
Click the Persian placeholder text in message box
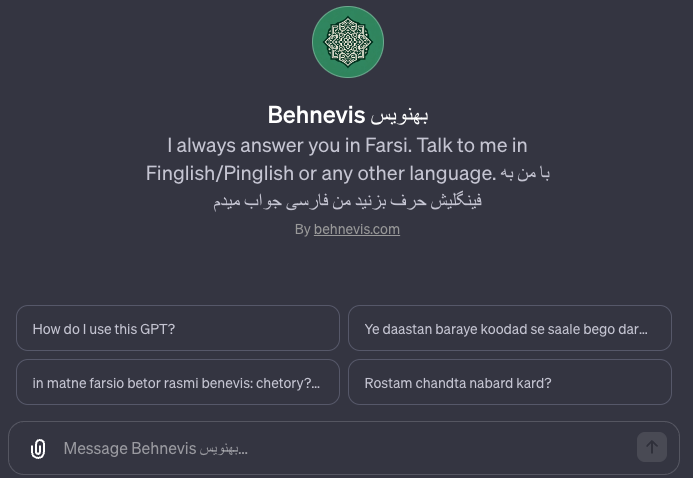[x=221, y=448]
